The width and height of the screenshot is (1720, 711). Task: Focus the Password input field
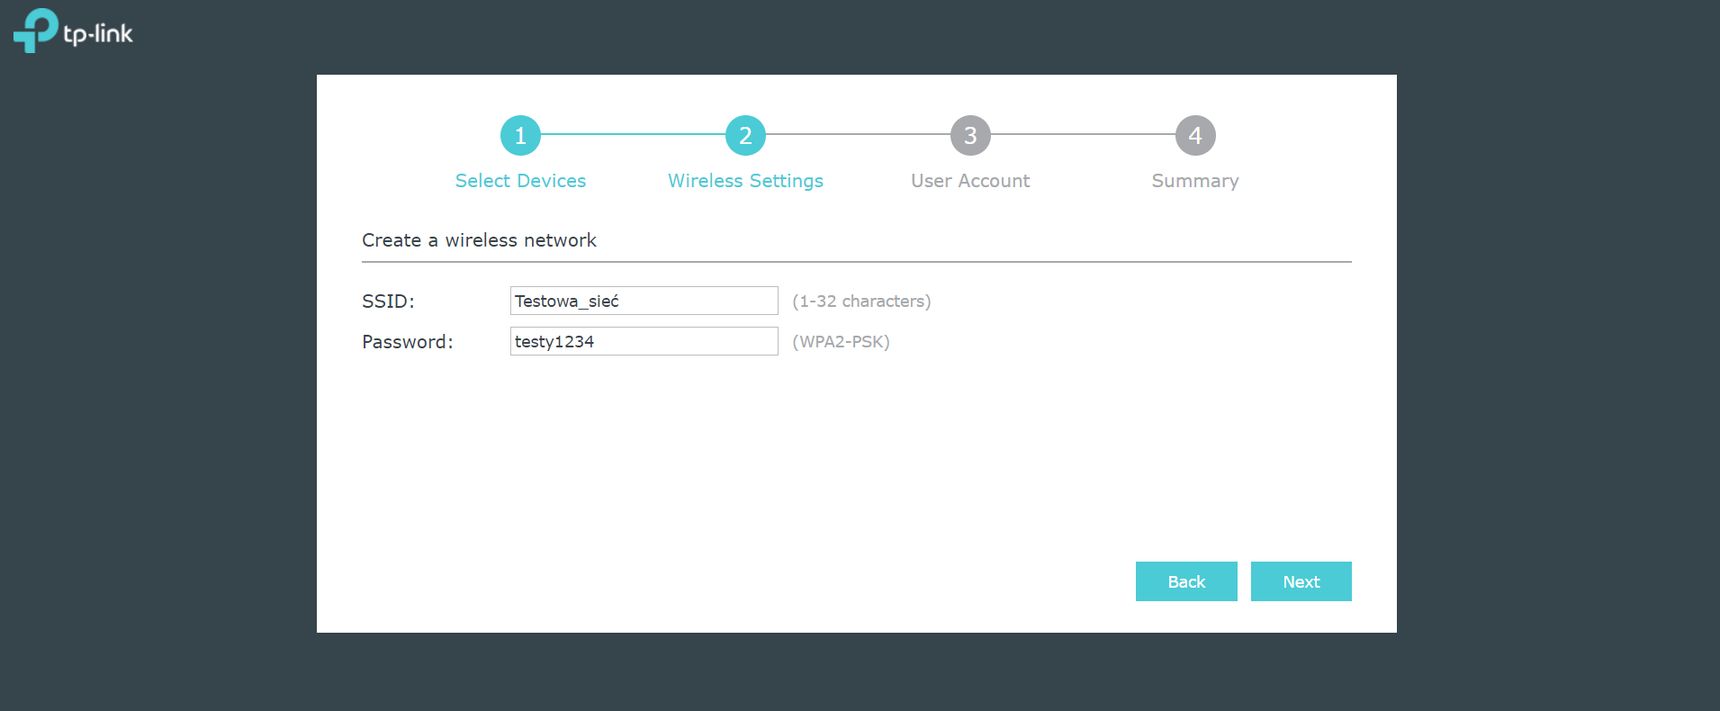point(644,341)
